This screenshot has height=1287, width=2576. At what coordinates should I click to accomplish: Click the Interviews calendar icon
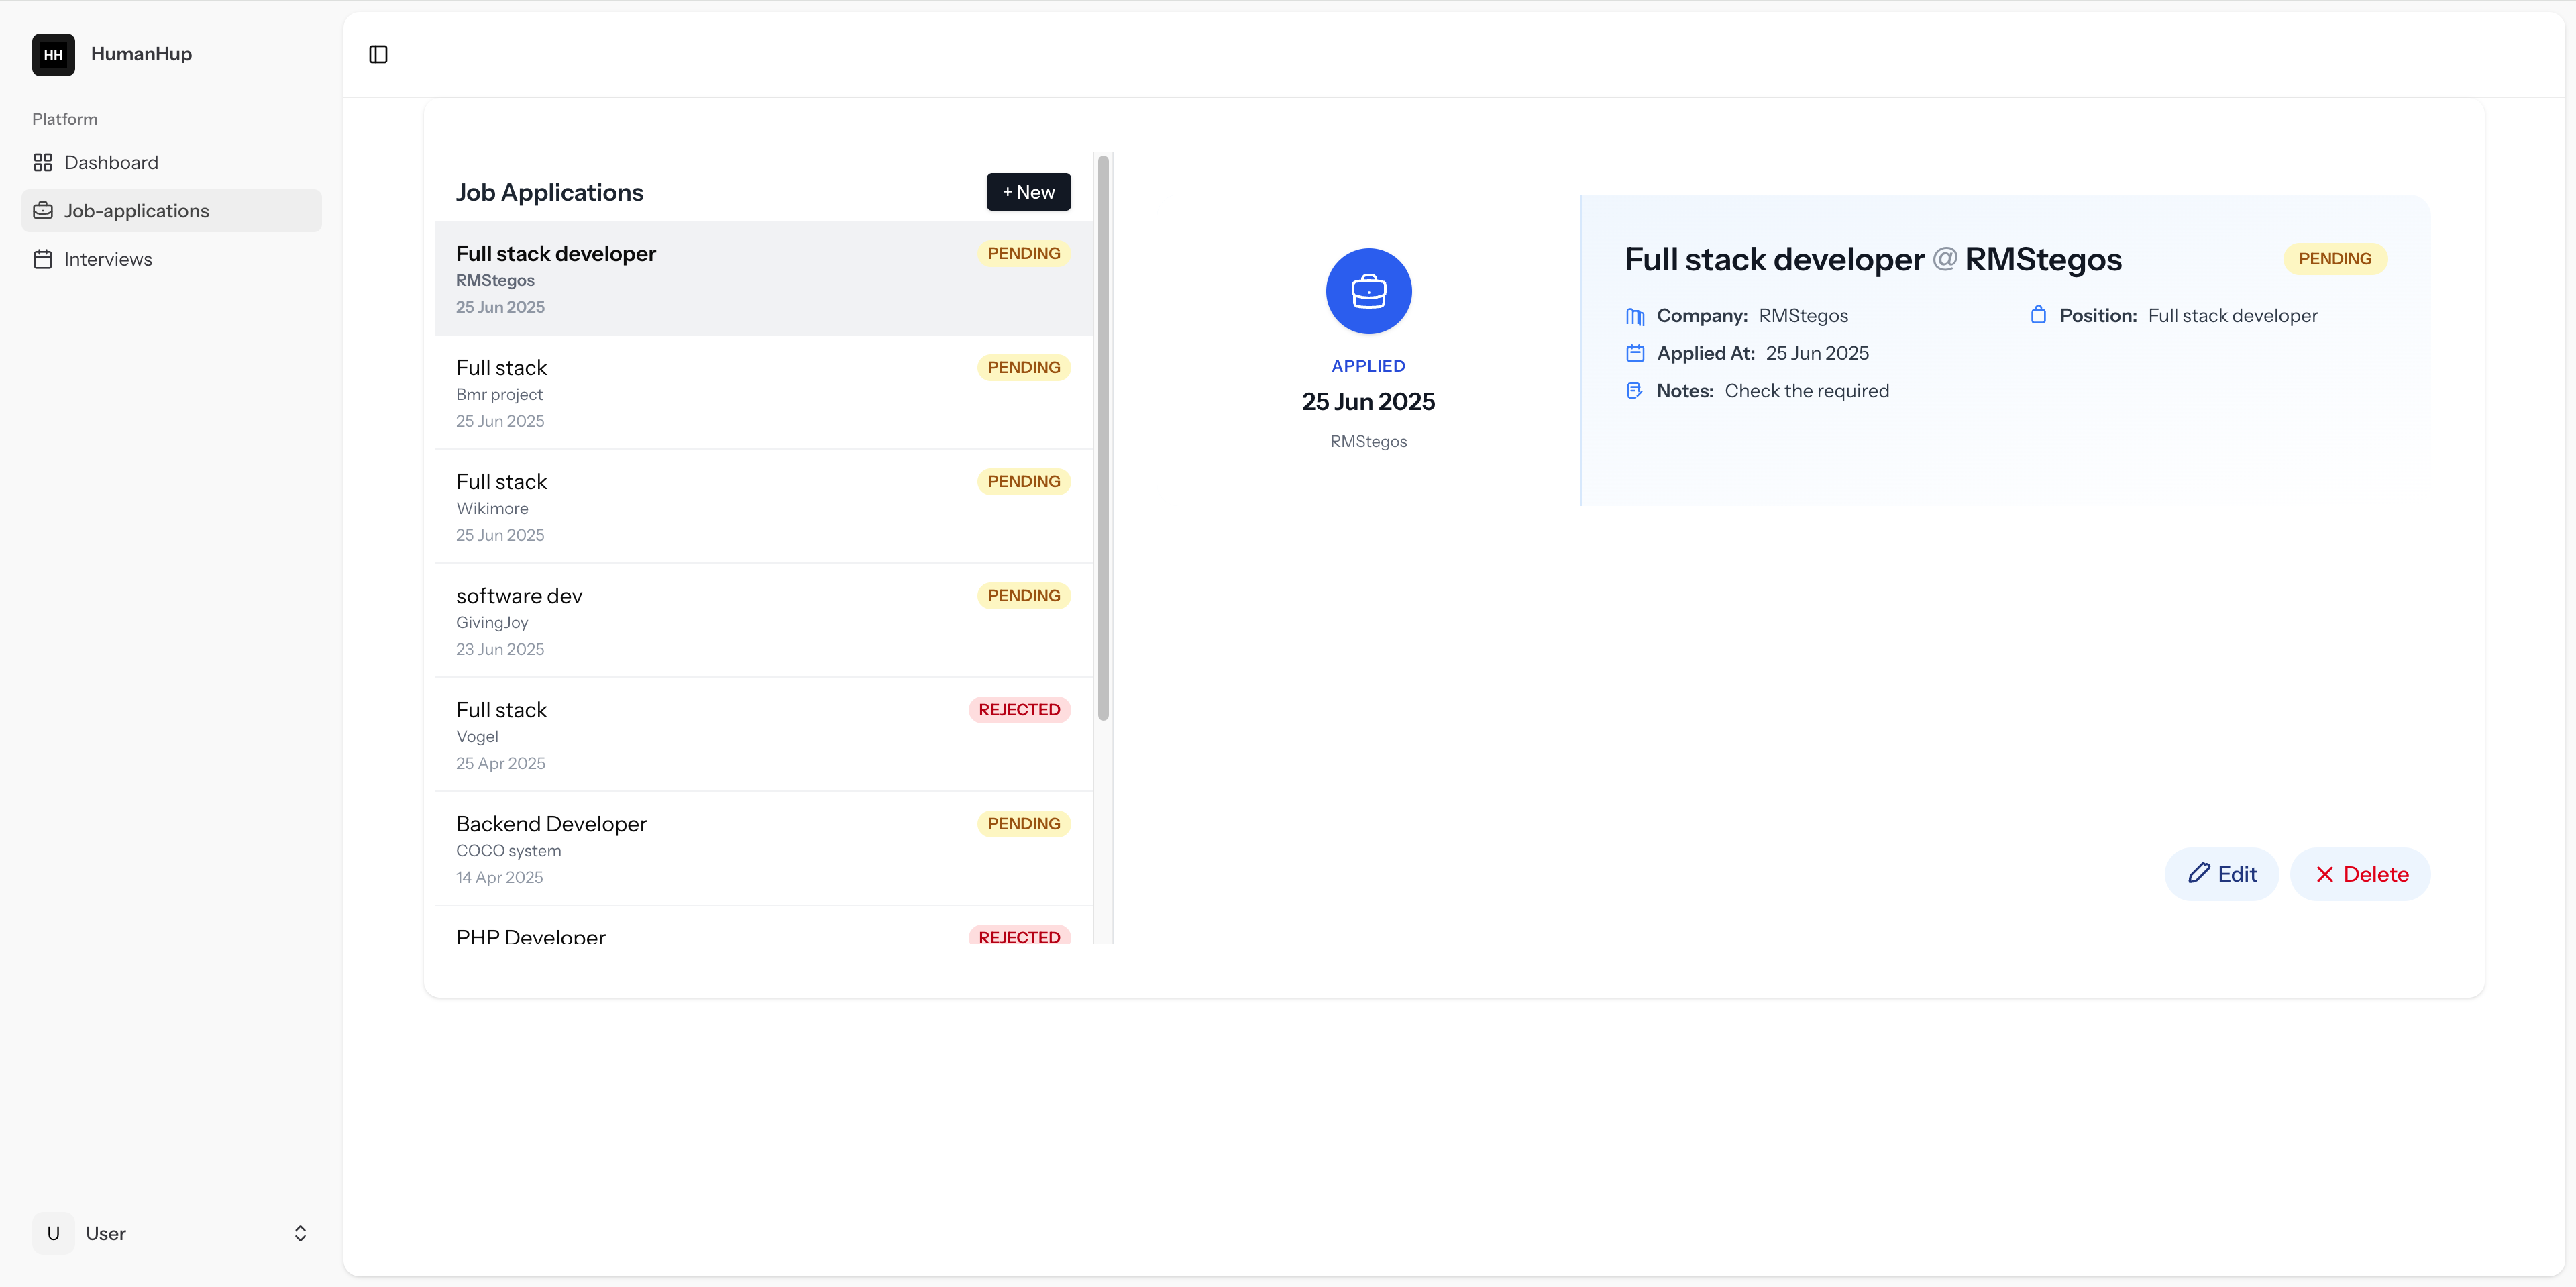(x=43, y=259)
